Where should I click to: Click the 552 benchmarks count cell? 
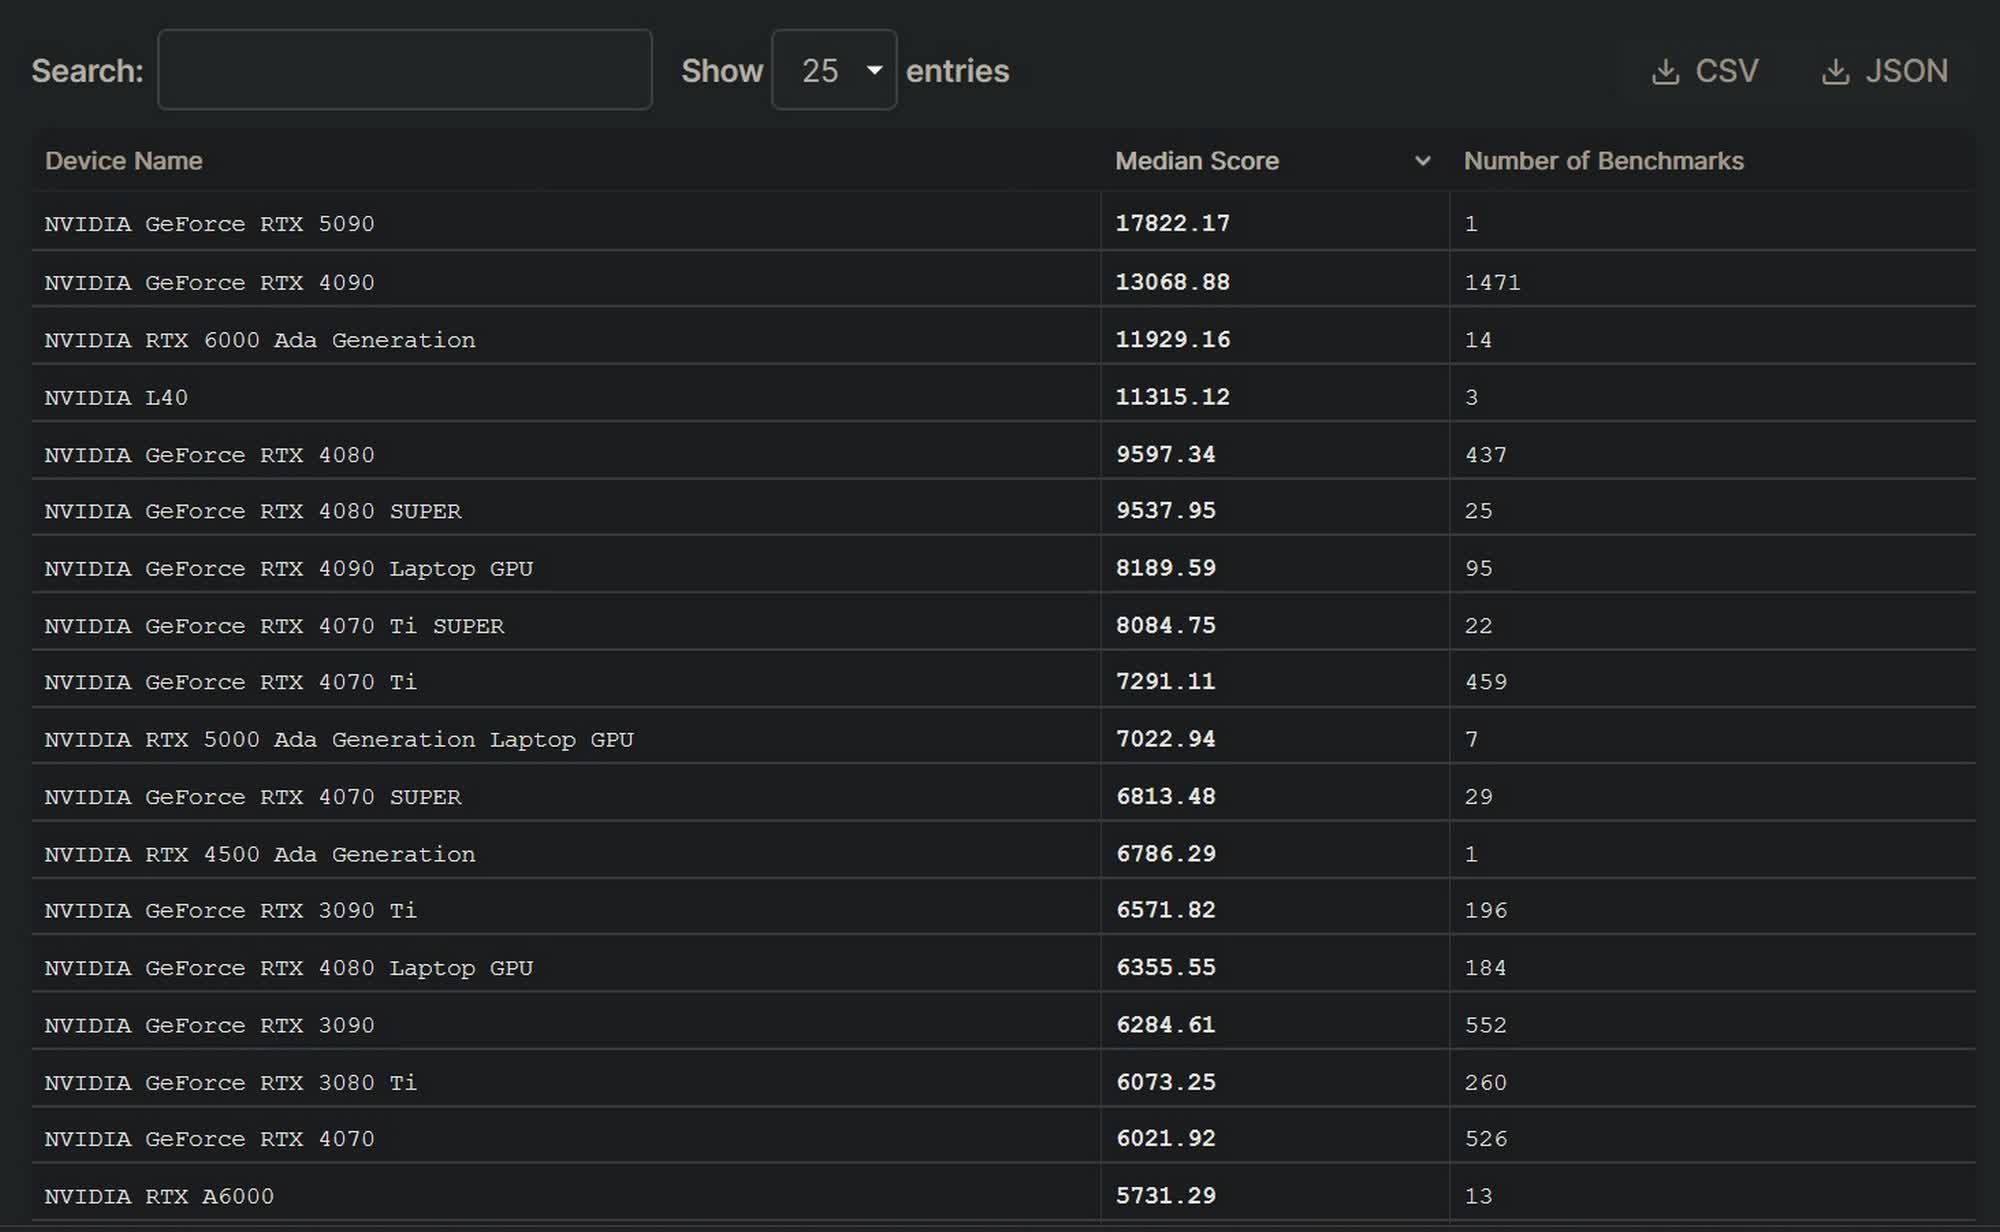[x=1485, y=1025]
